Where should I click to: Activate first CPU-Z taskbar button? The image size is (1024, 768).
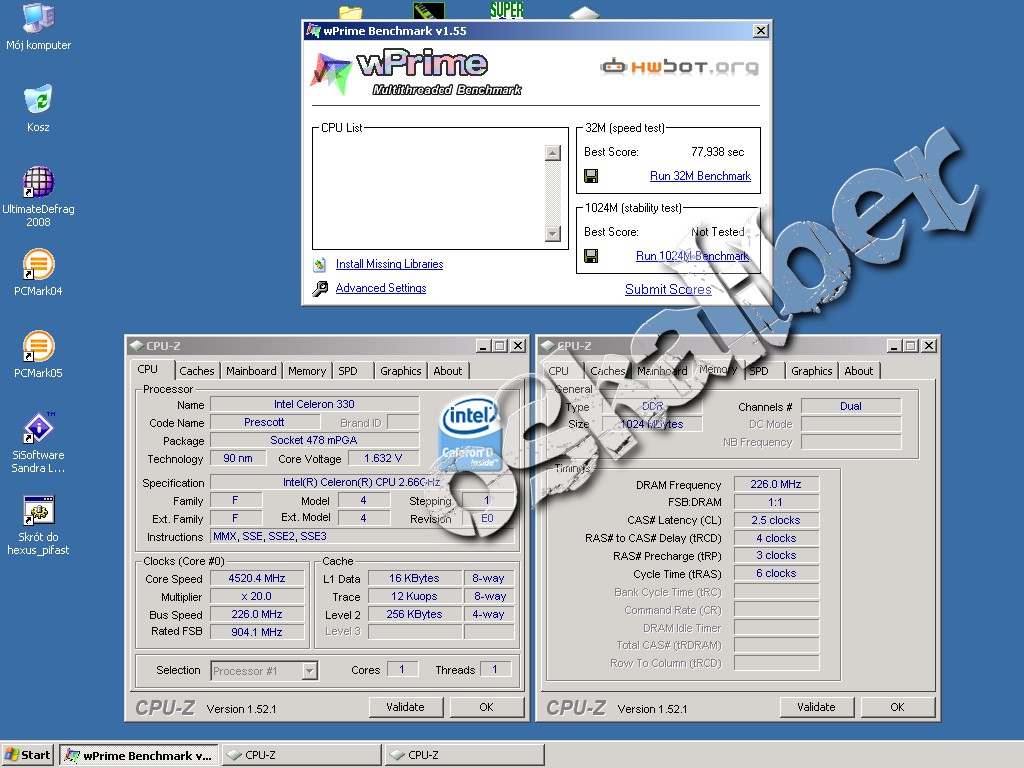(302, 756)
